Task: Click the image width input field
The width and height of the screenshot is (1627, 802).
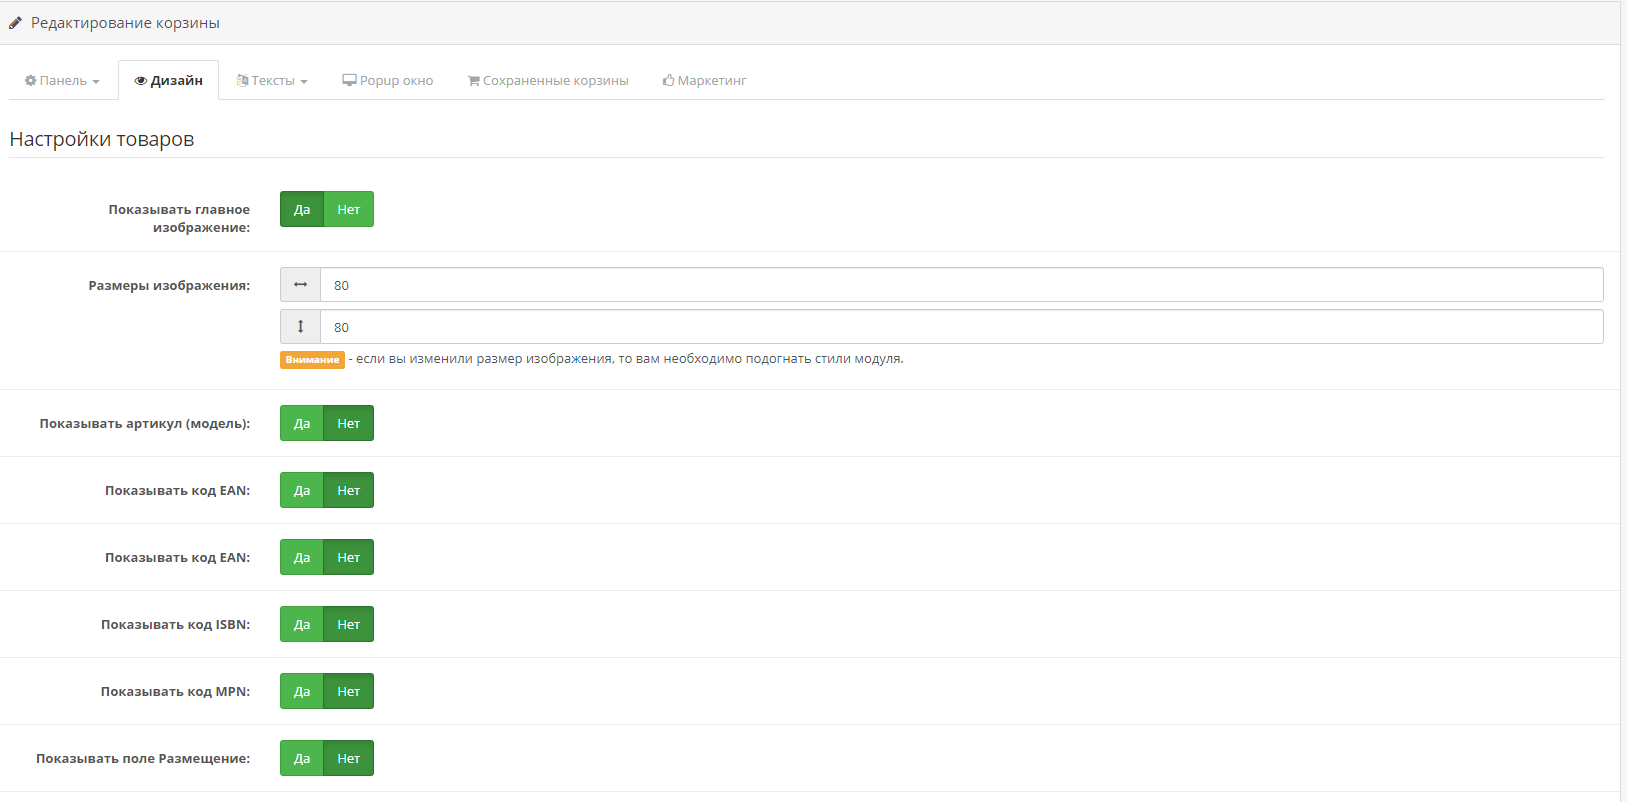Action: tap(960, 285)
